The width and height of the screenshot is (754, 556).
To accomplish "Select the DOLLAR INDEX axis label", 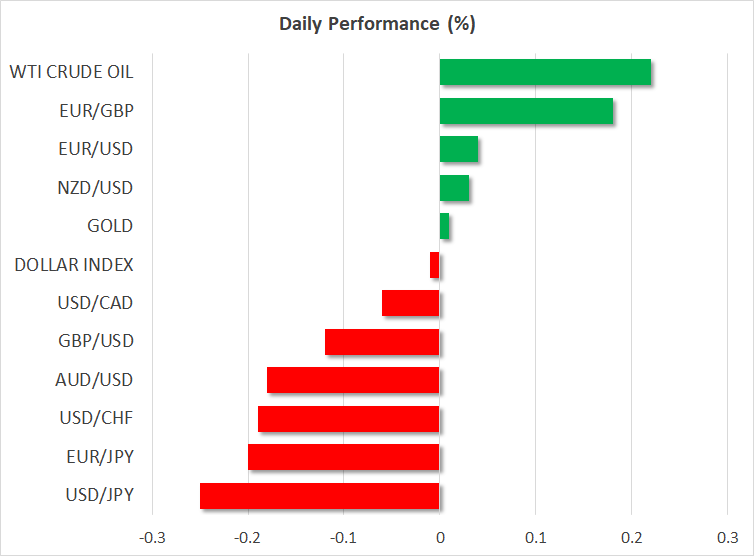I will point(74,265).
